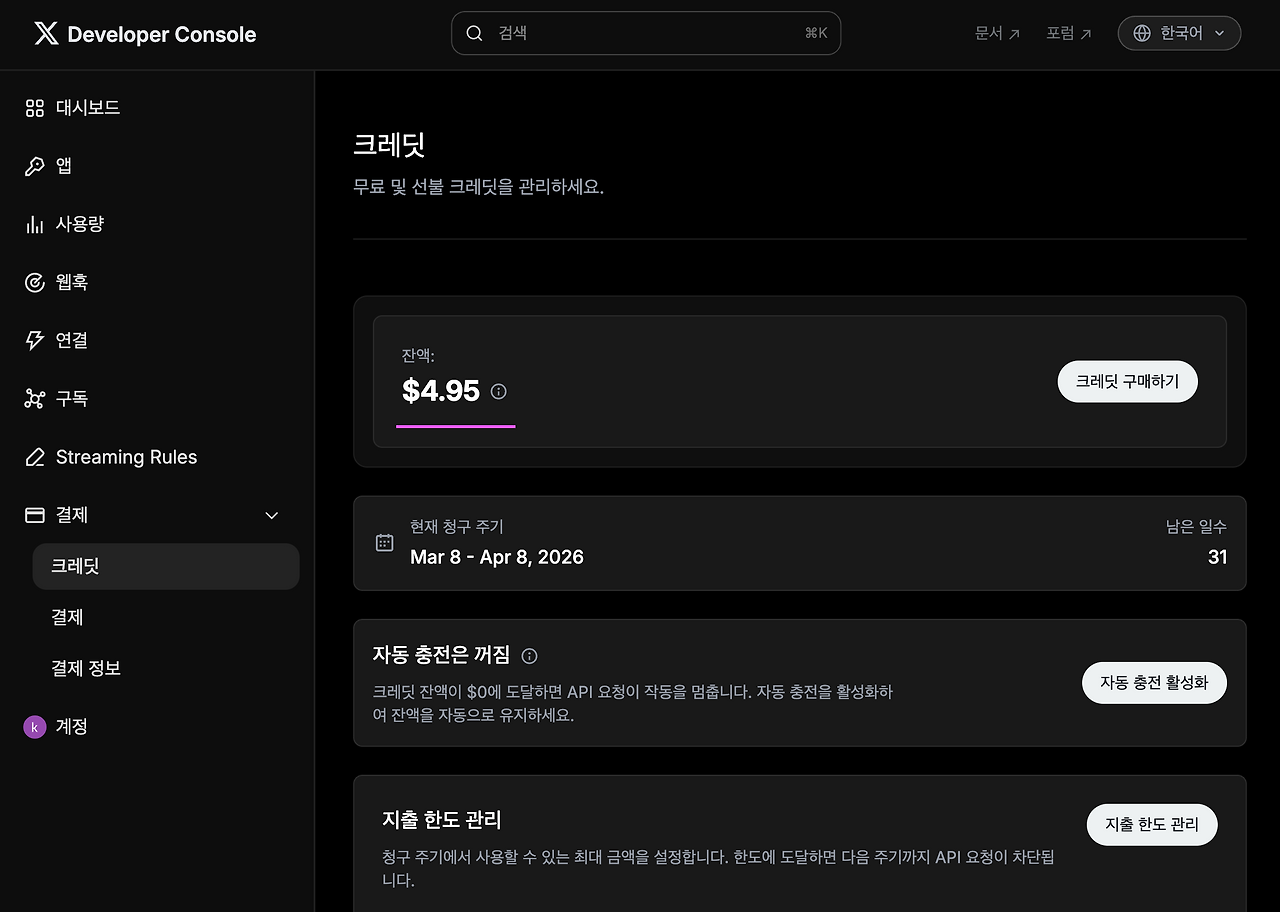This screenshot has width=1280, height=912.
Task: Click the info icon next to $4.95 balance
Action: coord(499,391)
